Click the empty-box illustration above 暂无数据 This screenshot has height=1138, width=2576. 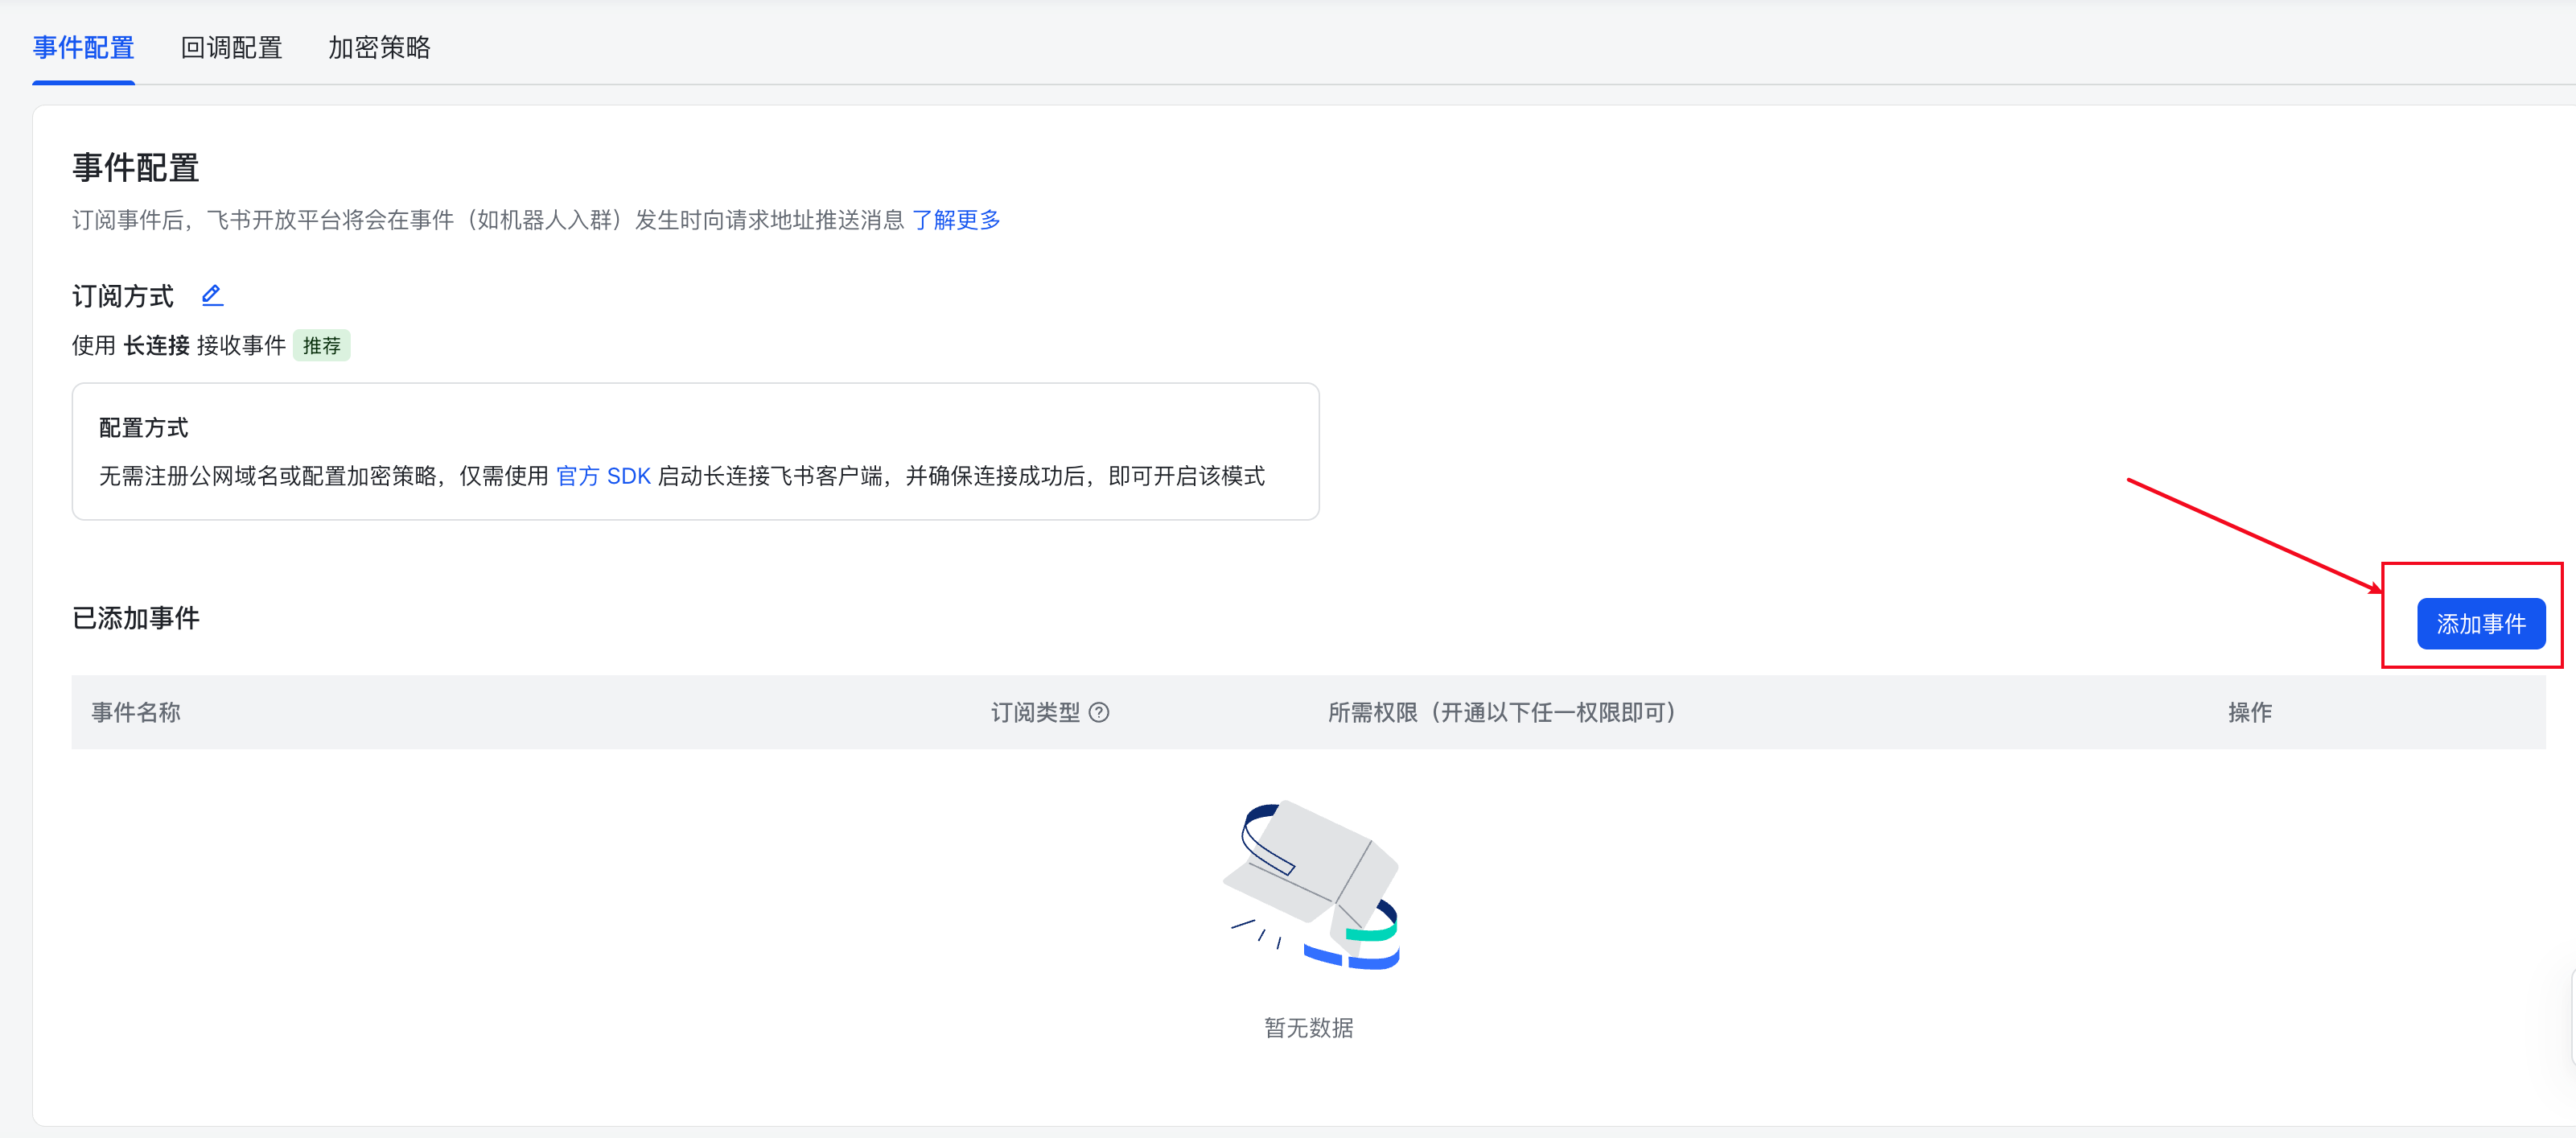[x=1311, y=885]
